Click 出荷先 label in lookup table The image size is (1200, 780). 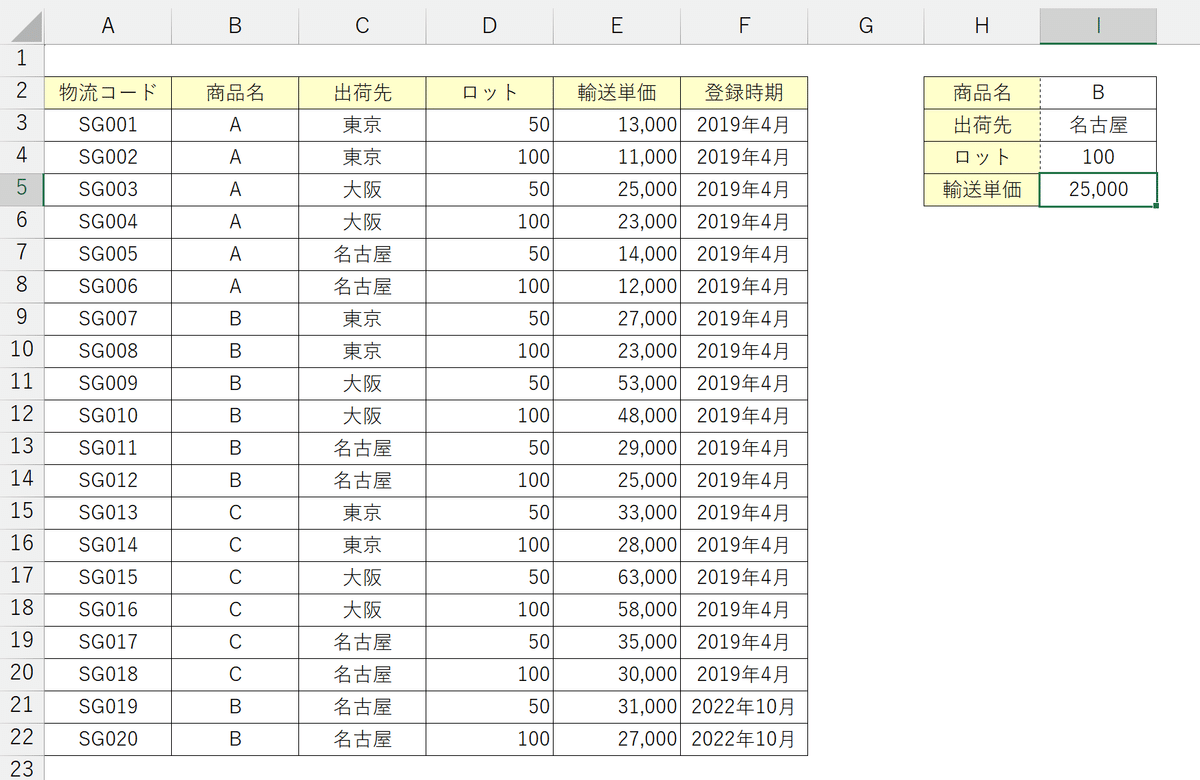[982, 125]
